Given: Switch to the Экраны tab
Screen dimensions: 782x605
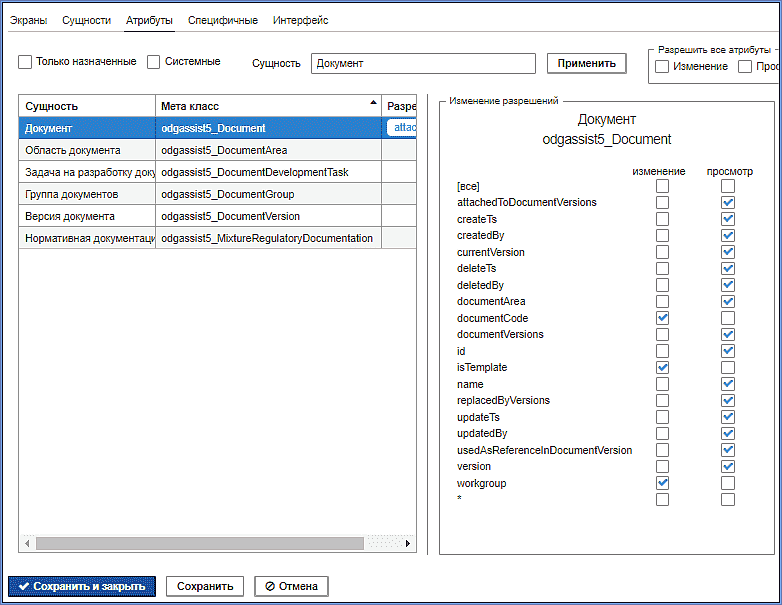Looking at the screenshot, I should [28, 20].
